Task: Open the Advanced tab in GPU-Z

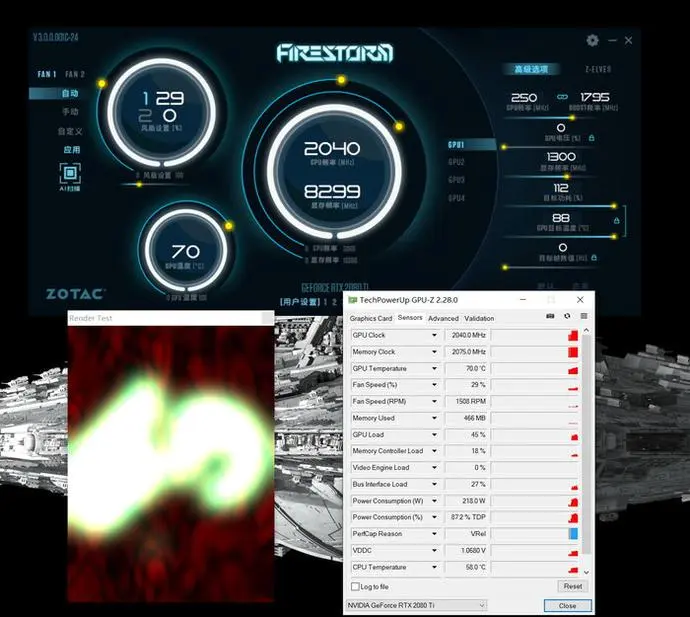Action: [443, 318]
